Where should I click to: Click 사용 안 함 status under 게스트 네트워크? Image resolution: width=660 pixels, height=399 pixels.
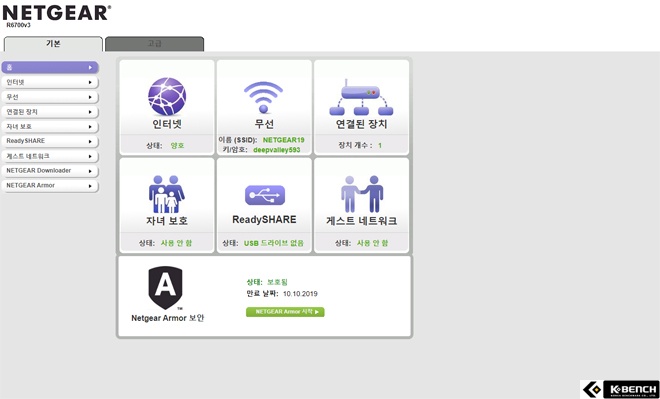tap(373, 243)
